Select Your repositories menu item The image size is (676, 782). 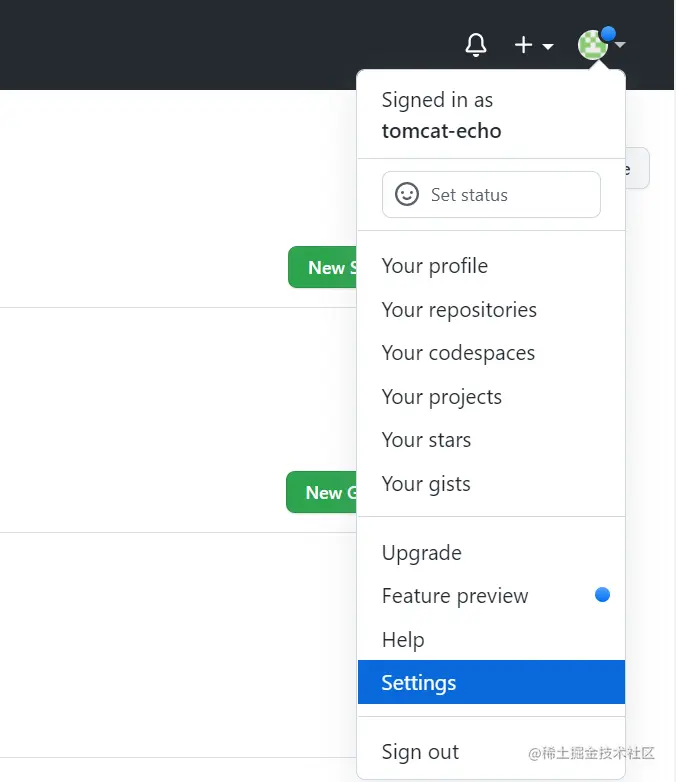pyautogui.click(x=459, y=310)
